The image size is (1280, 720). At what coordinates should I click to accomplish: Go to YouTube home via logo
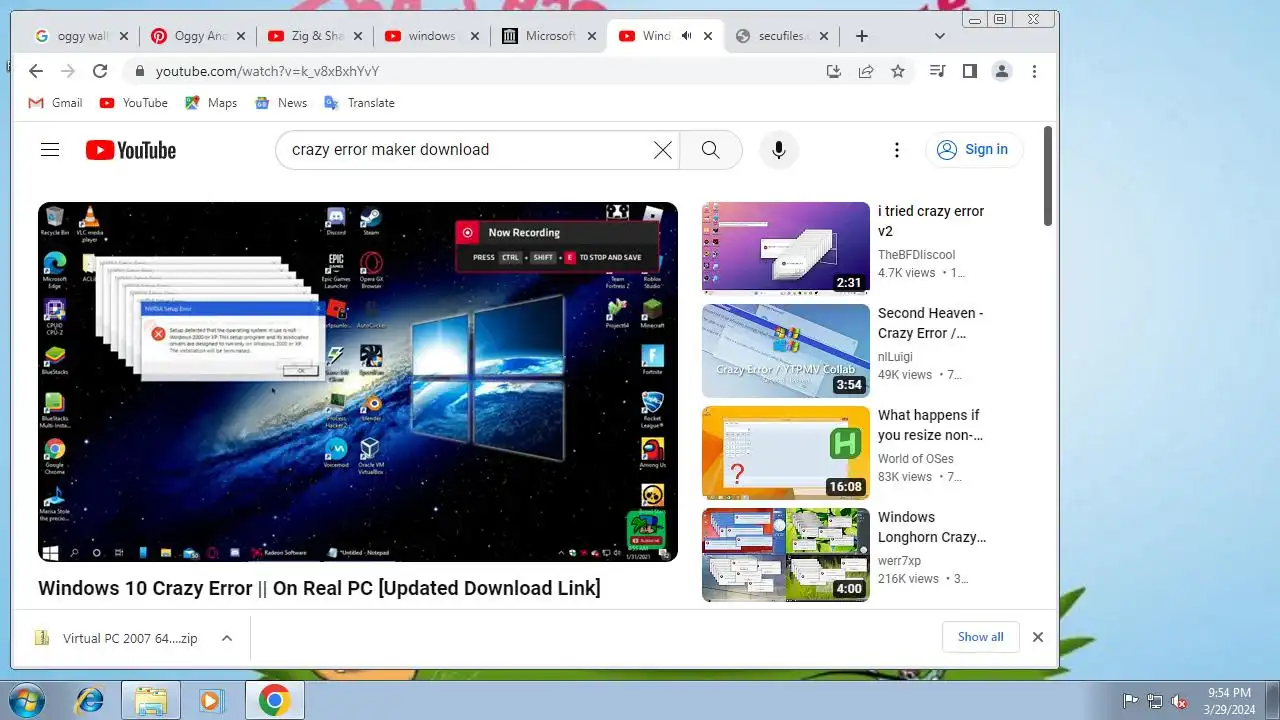[x=130, y=150]
